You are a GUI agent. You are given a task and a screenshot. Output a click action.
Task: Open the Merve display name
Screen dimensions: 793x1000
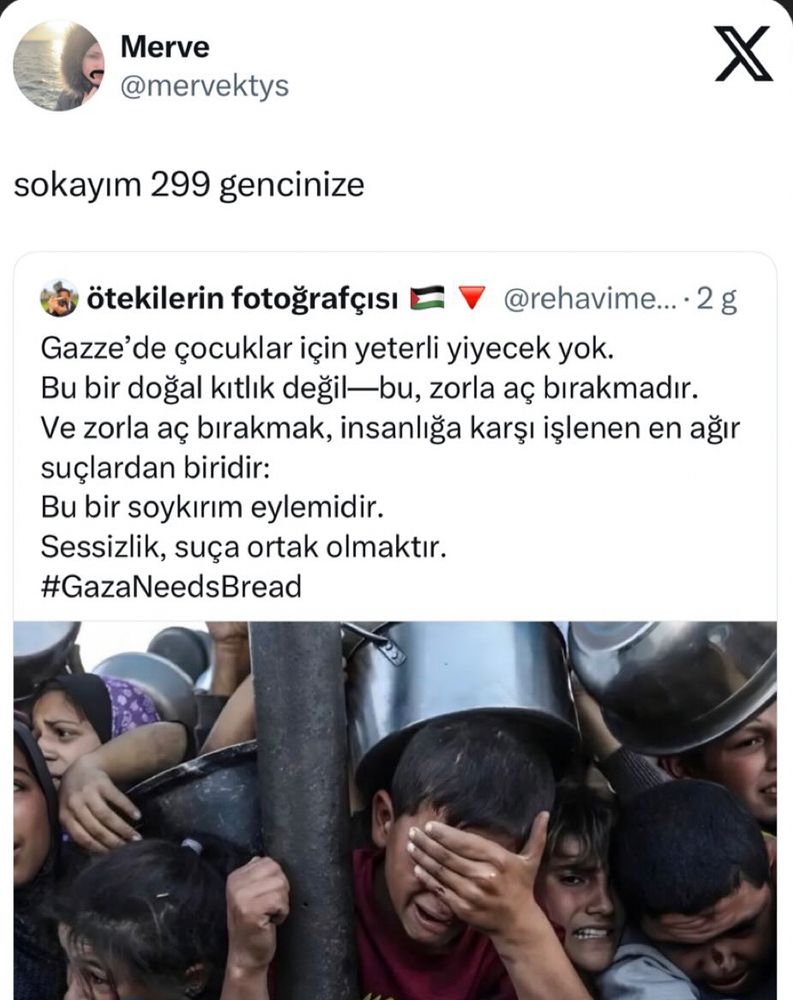(x=165, y=47)
